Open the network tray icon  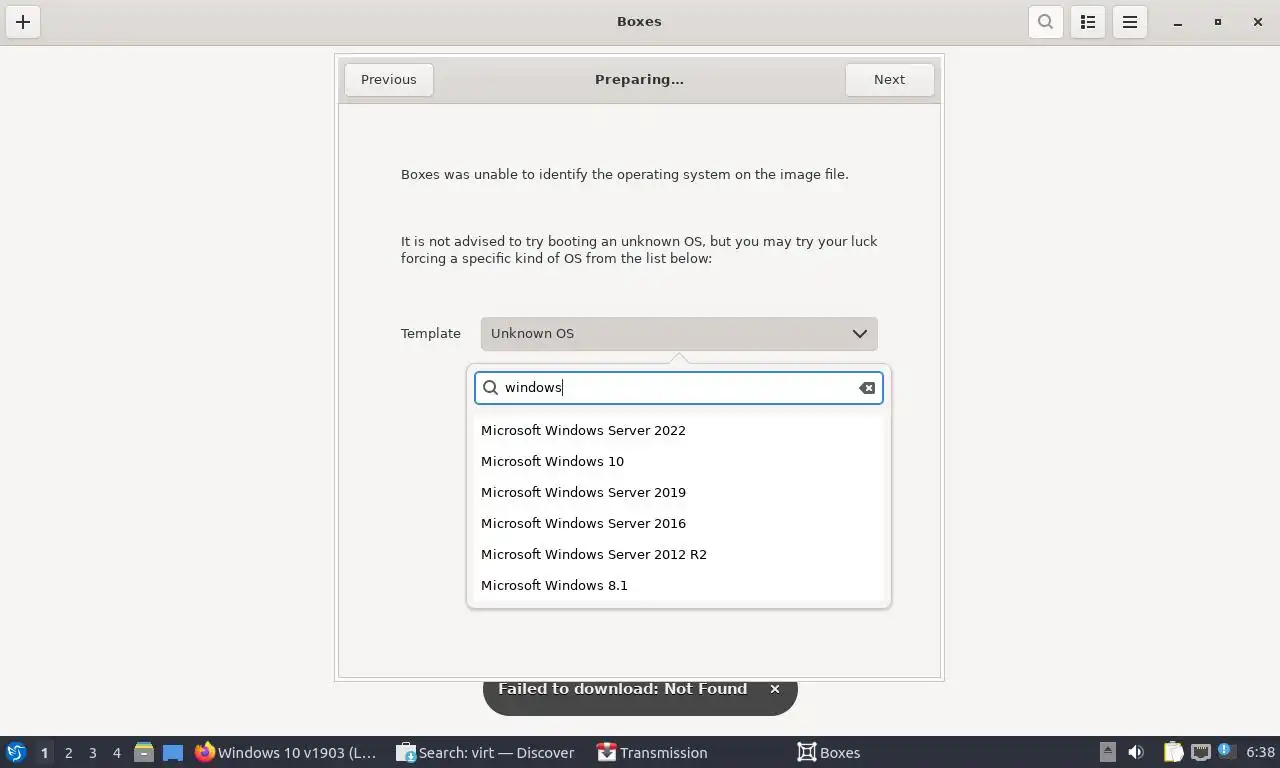1200,753
